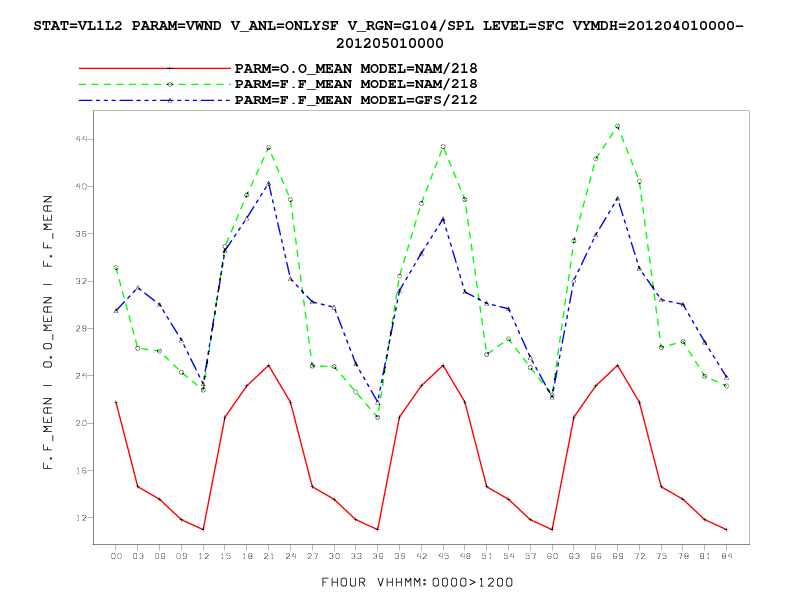This screenshot has width=792, height=612.
Task: Click the red solid line sample in legend
Action: pos(155,68)
